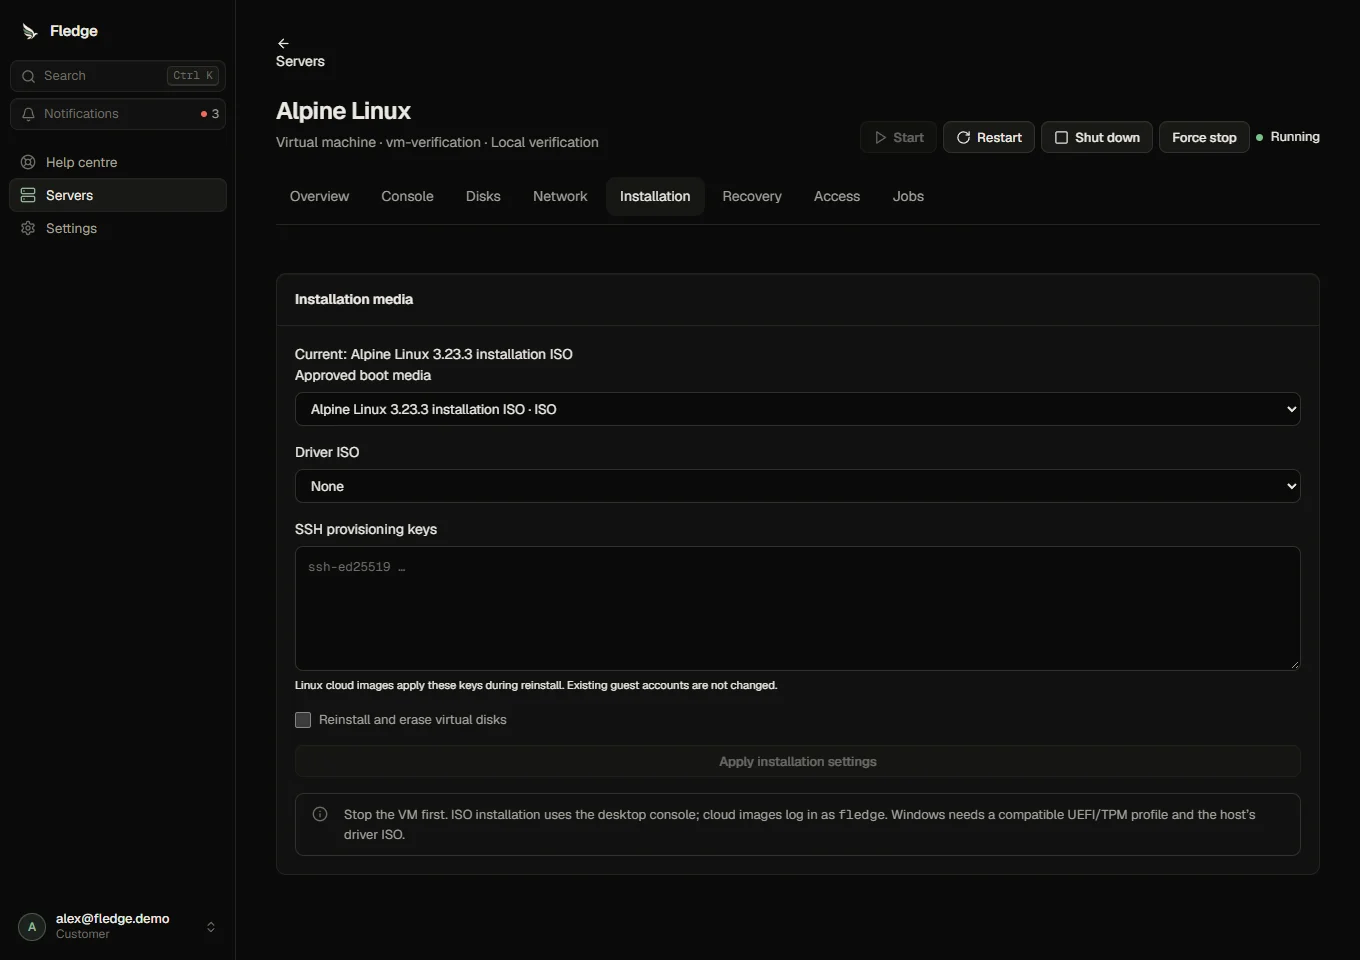The height and width of the screenshot is (960, 1360).
Task: Open the Notifications panel
Action: point(118,114)
